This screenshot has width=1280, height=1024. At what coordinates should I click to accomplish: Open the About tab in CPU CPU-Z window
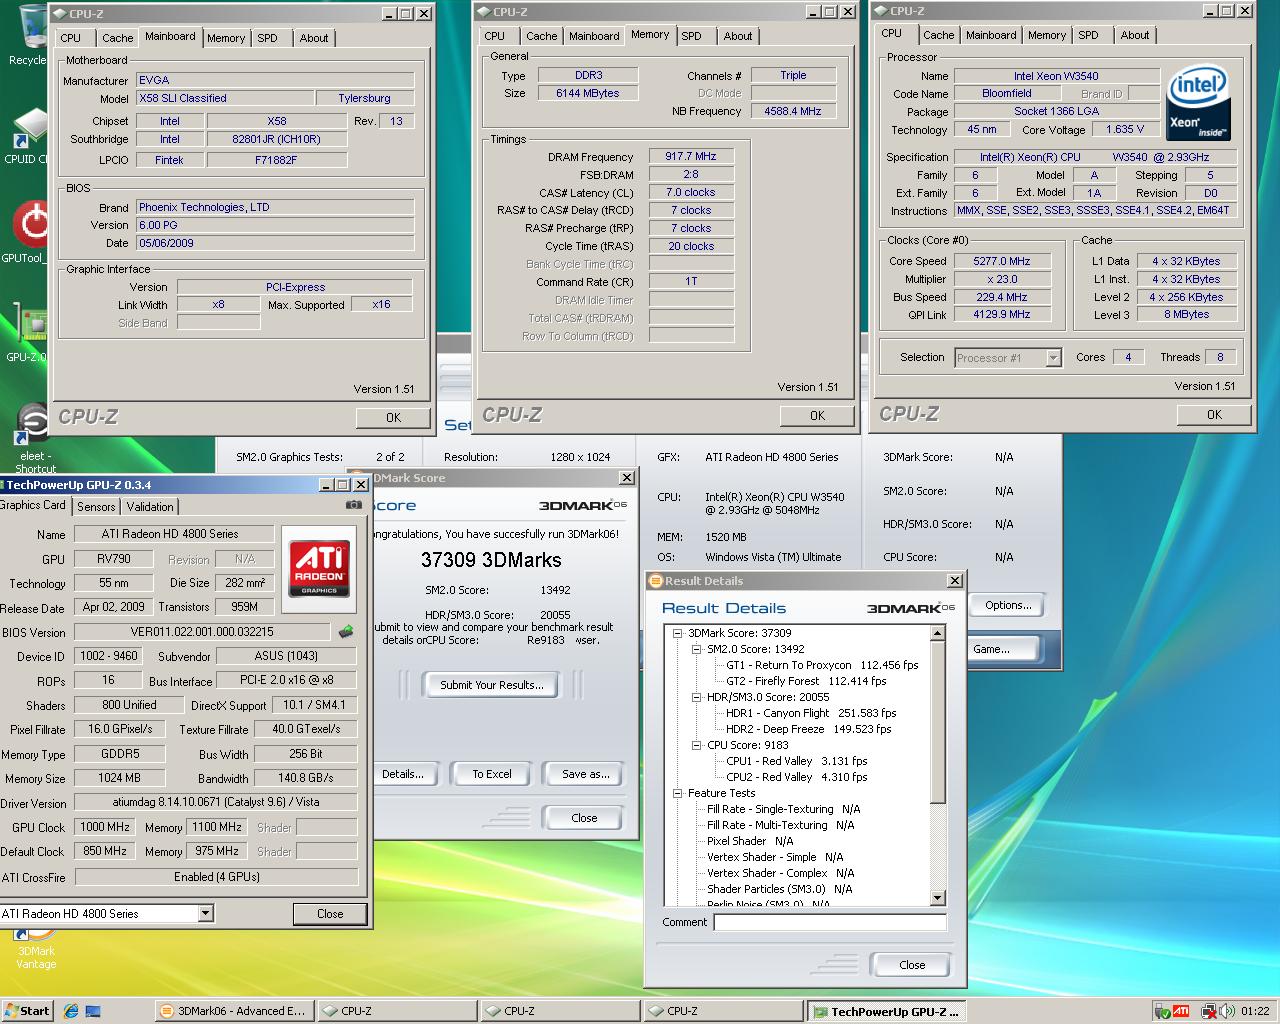(1134, 35)
